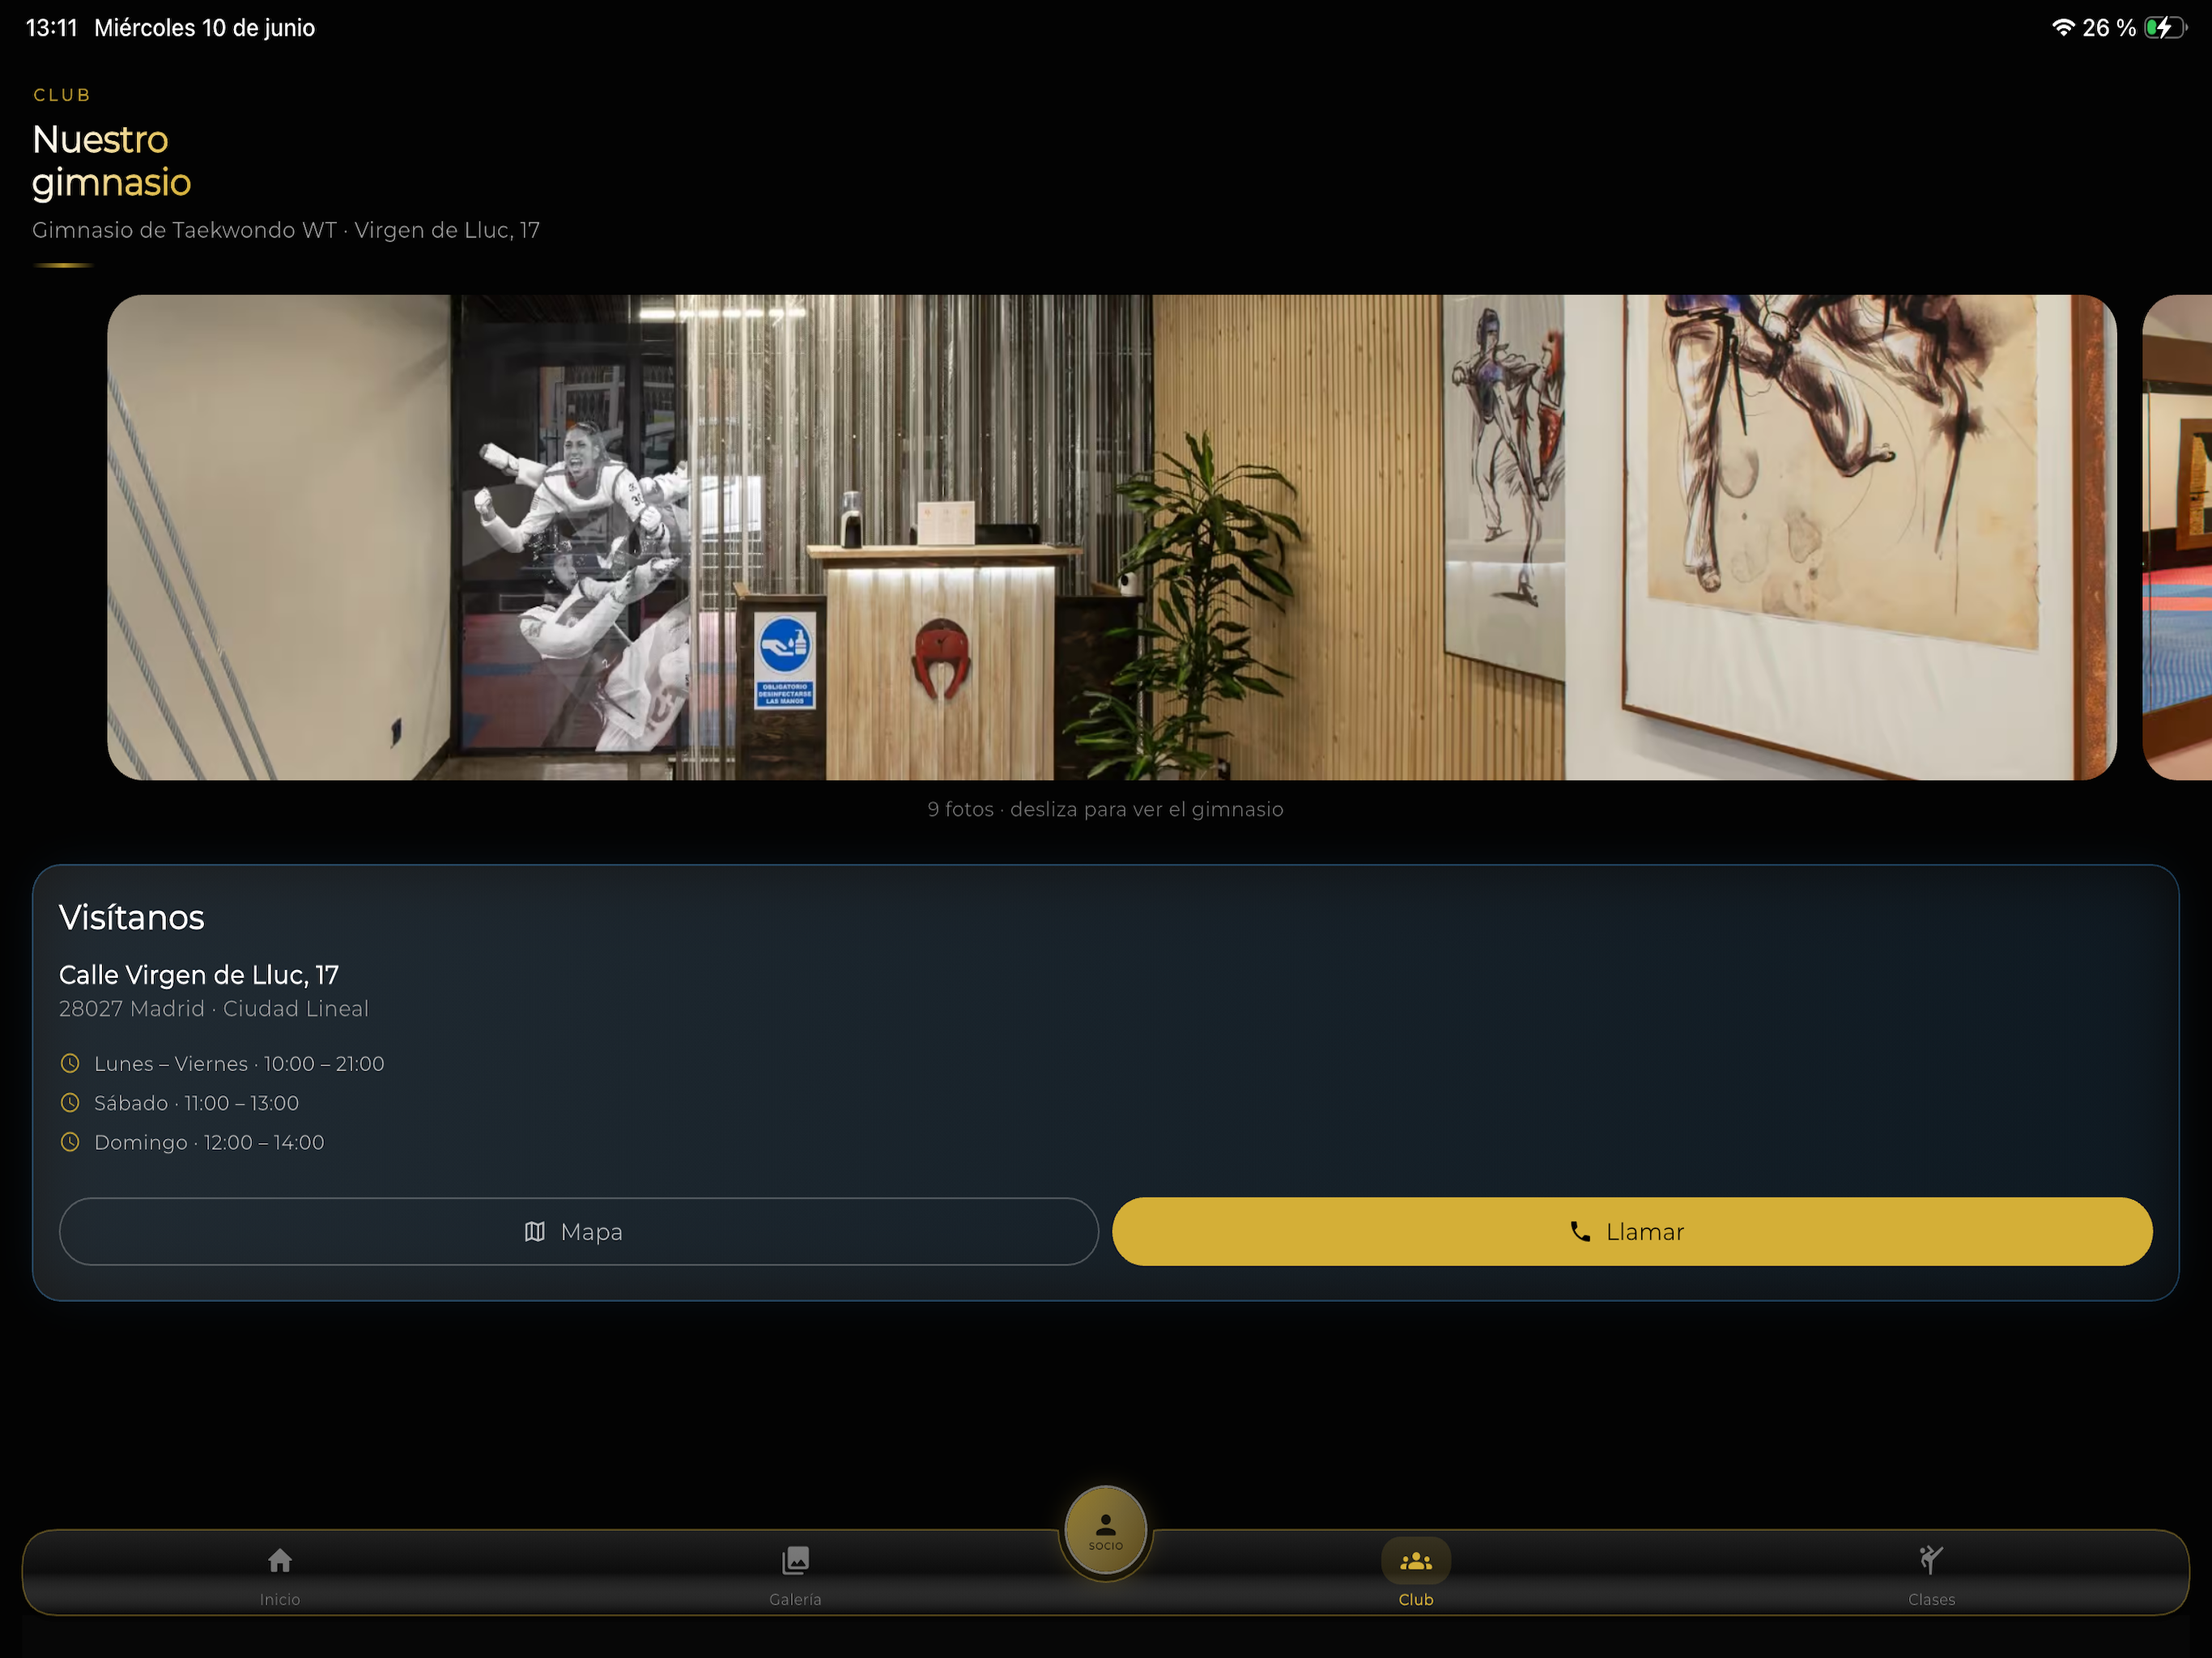This screenshot has height=1658, width=2212.
Task: Click the 13:11 clock in status bar
Action: point(52,28)
